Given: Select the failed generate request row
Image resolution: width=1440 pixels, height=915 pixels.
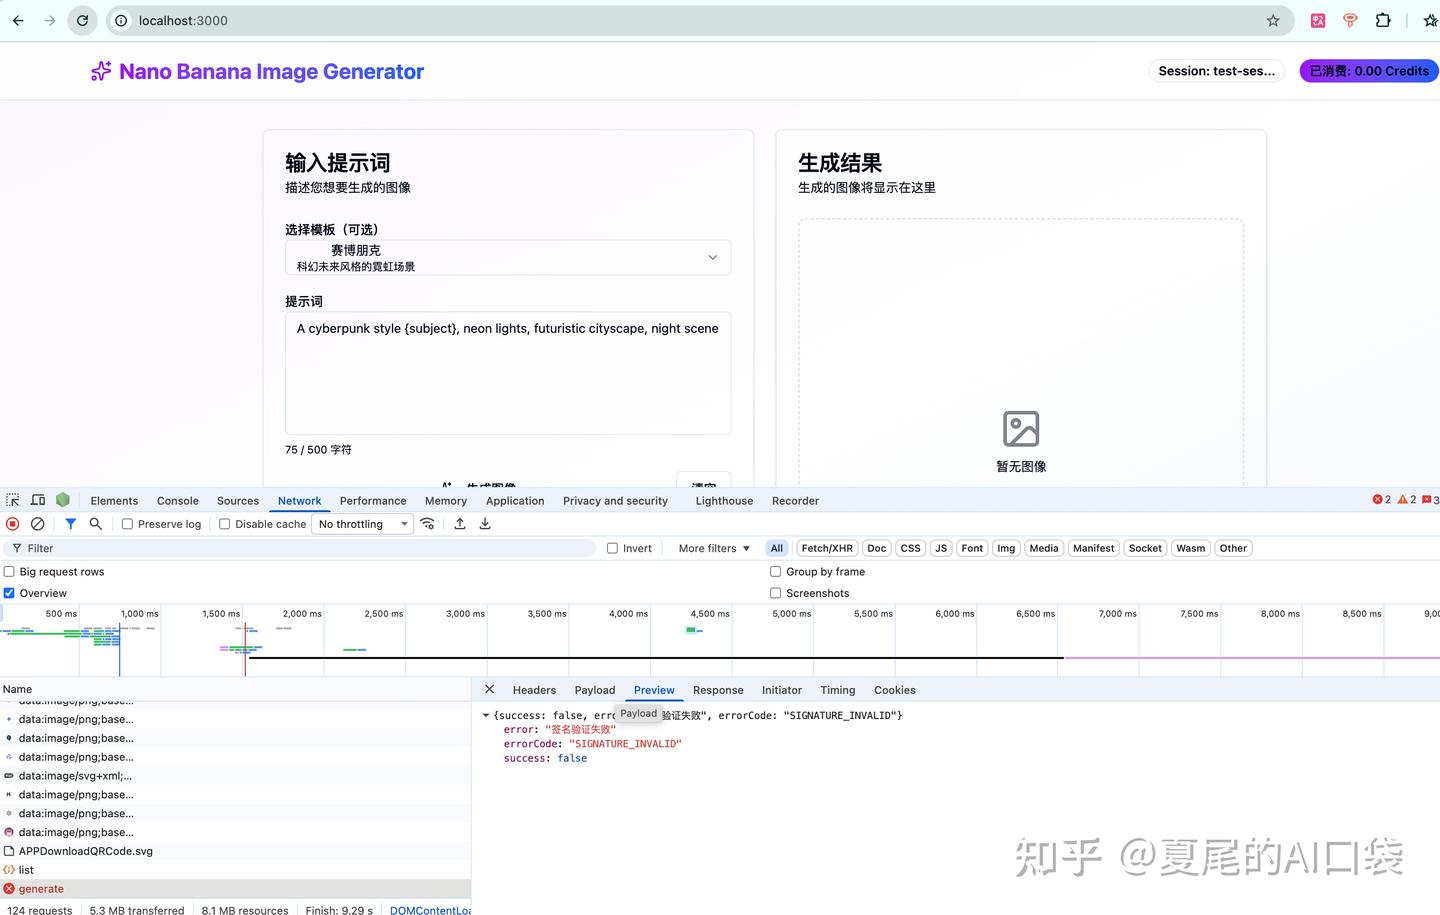Looking at the screenshot, I should pos(40,888).
